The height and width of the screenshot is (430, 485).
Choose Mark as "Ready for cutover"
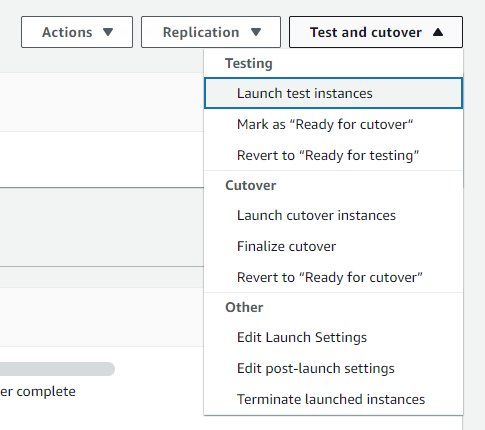click(x=333, y=124)
